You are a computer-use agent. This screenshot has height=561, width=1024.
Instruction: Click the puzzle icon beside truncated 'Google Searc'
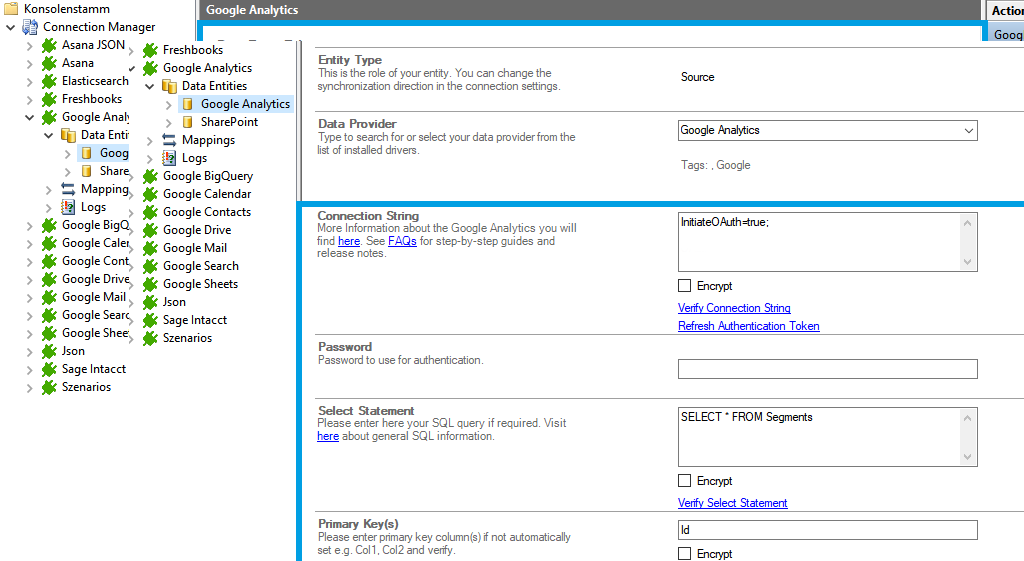click(x=49, y=315)
